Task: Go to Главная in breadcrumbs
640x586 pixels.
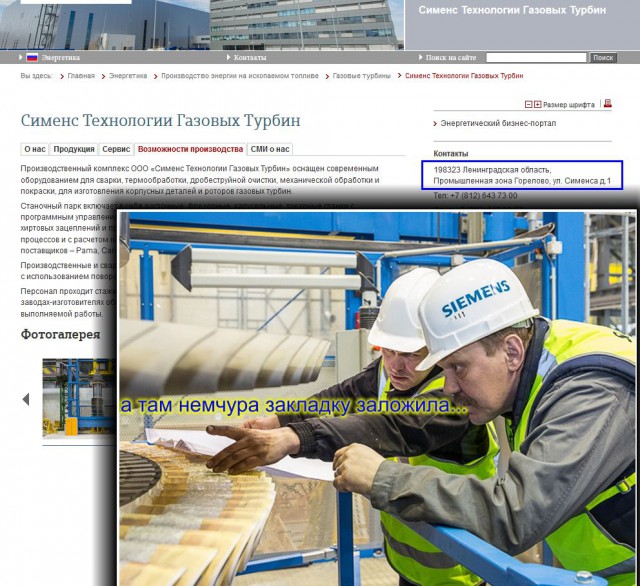Action: click(81, 76)
